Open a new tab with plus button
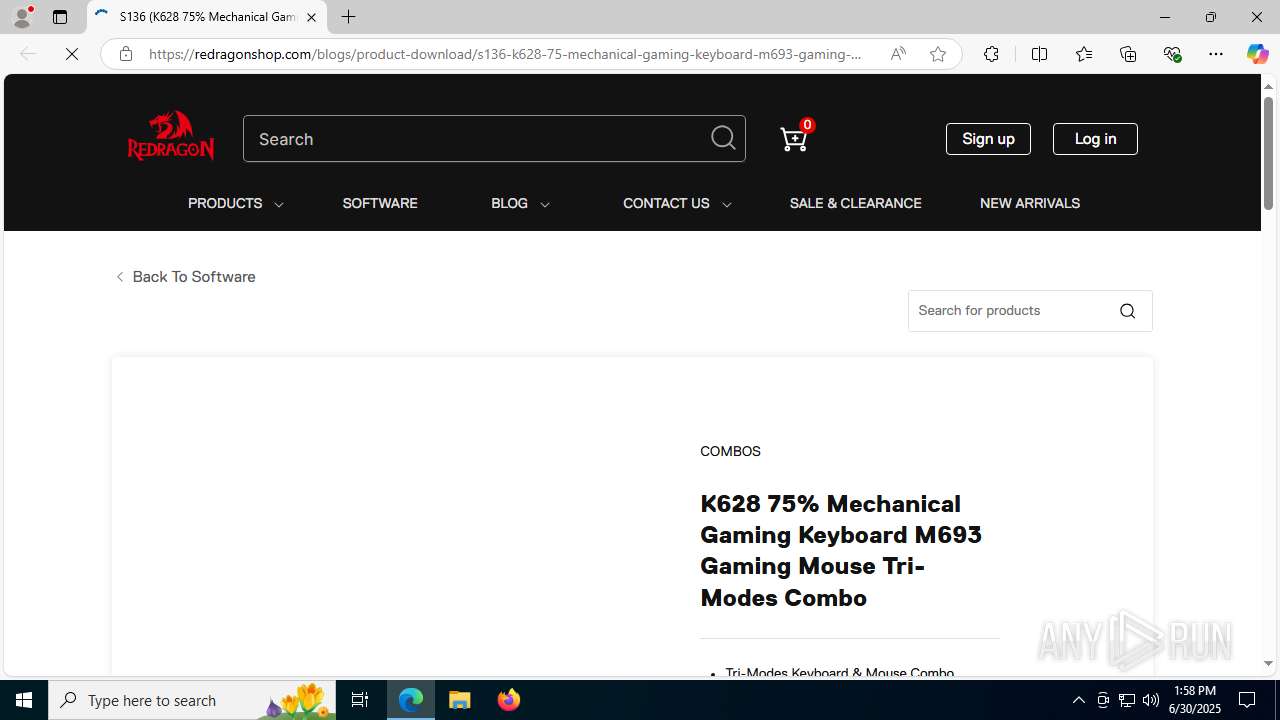Screen dimensions: 1280x720 pos(348,17)
